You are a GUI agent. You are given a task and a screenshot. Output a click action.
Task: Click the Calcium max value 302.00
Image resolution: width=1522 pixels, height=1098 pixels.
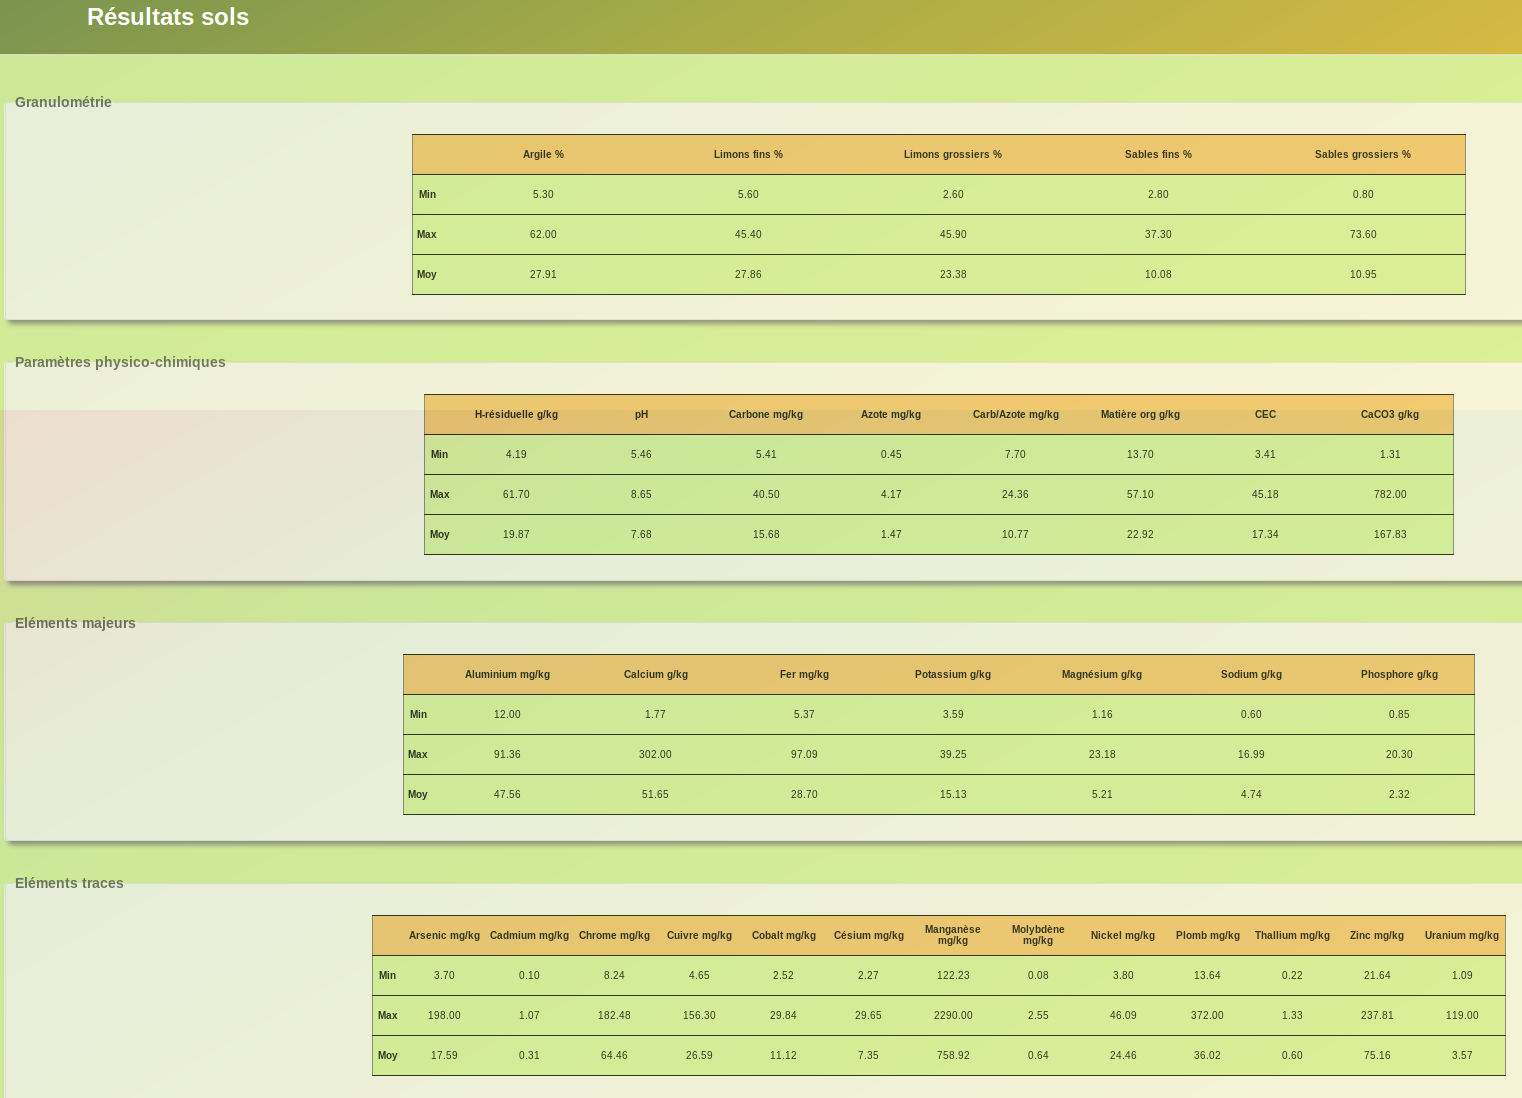(655, 754)
